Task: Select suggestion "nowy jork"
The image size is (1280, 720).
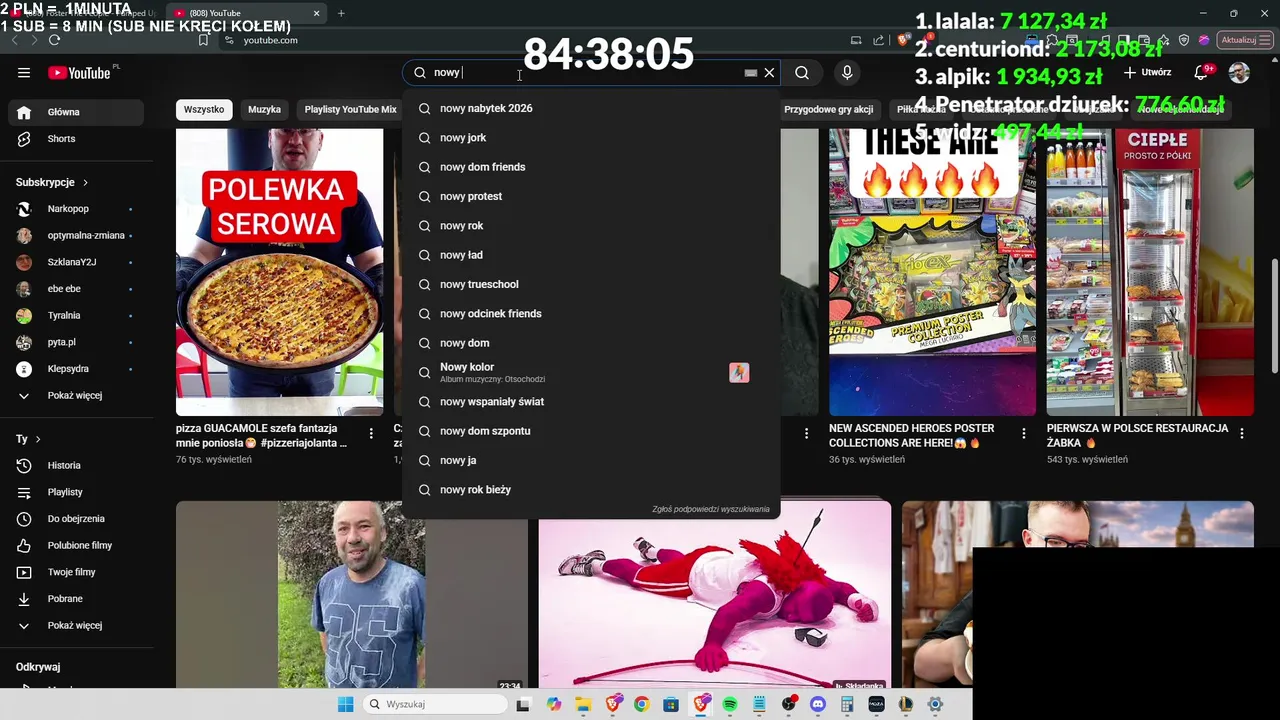Action: tap(591, 138)
